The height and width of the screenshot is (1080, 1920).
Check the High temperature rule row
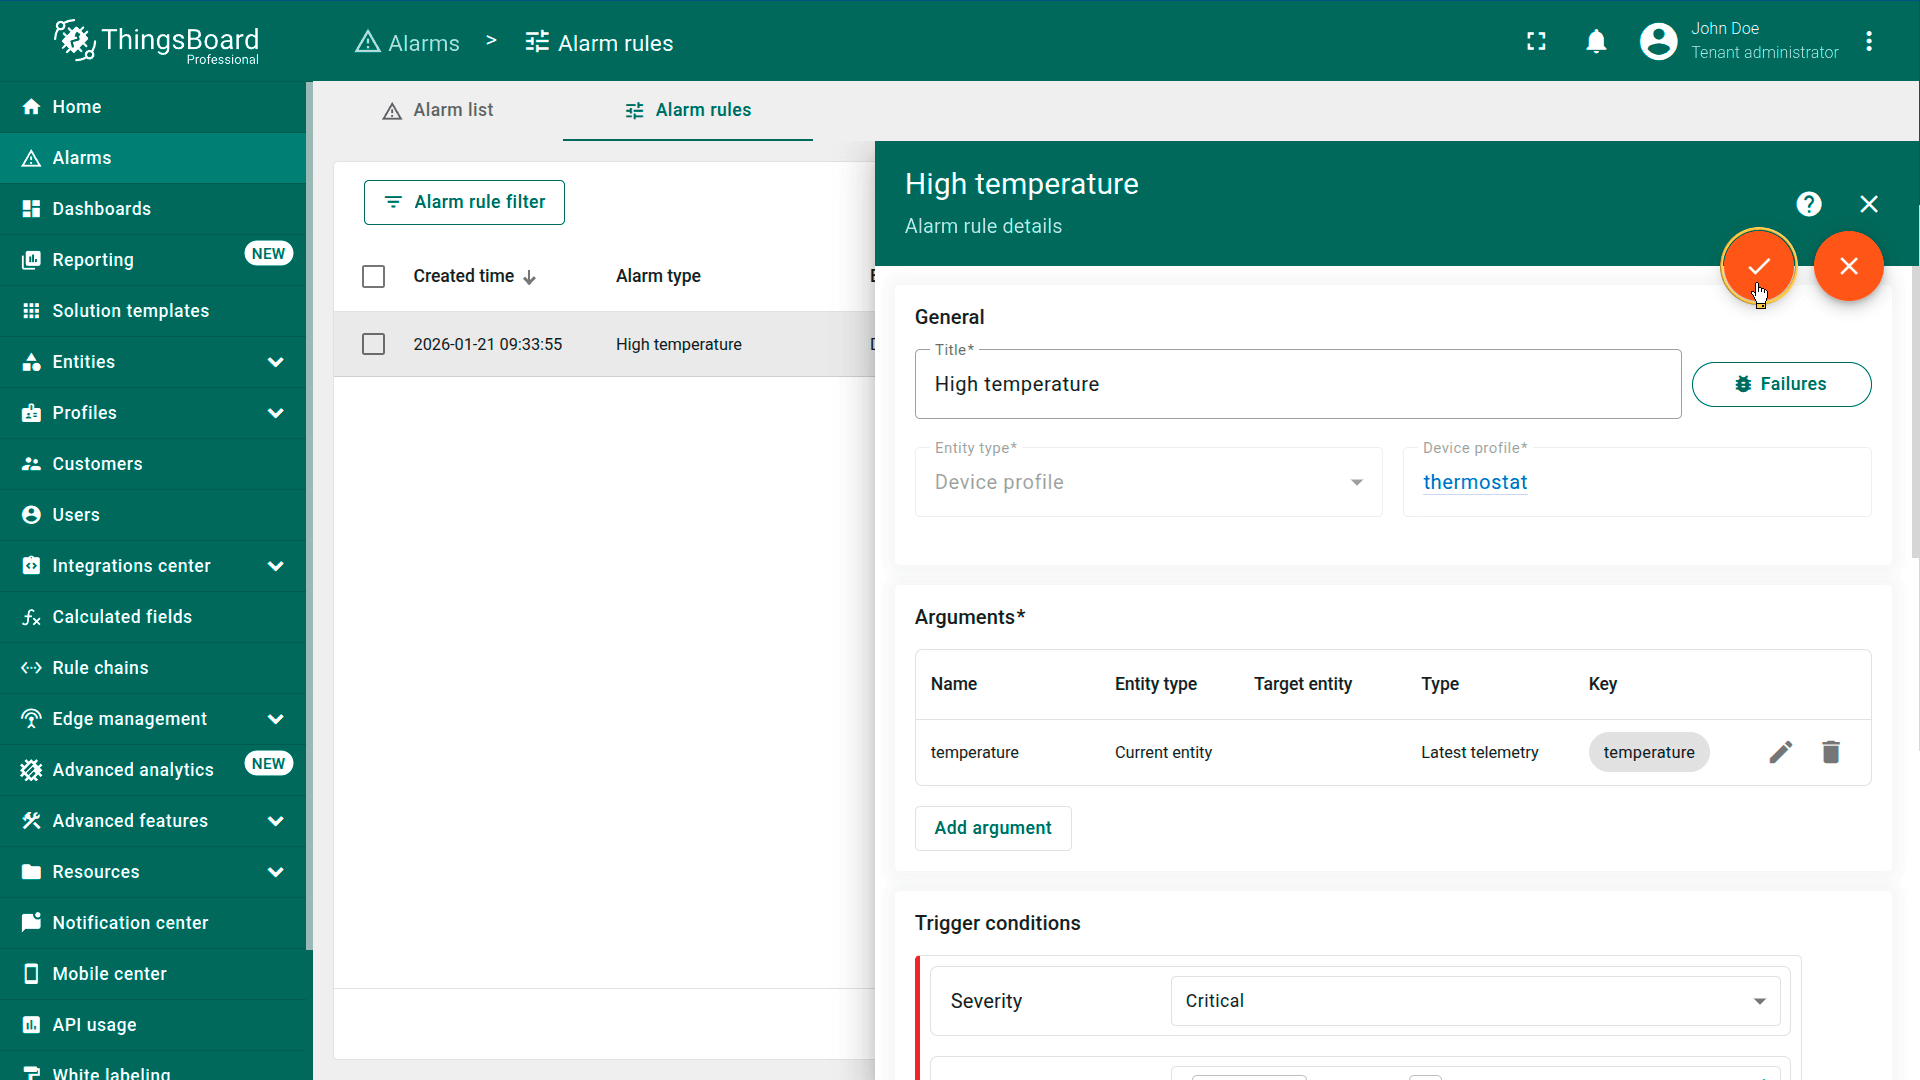click(373, 344)
